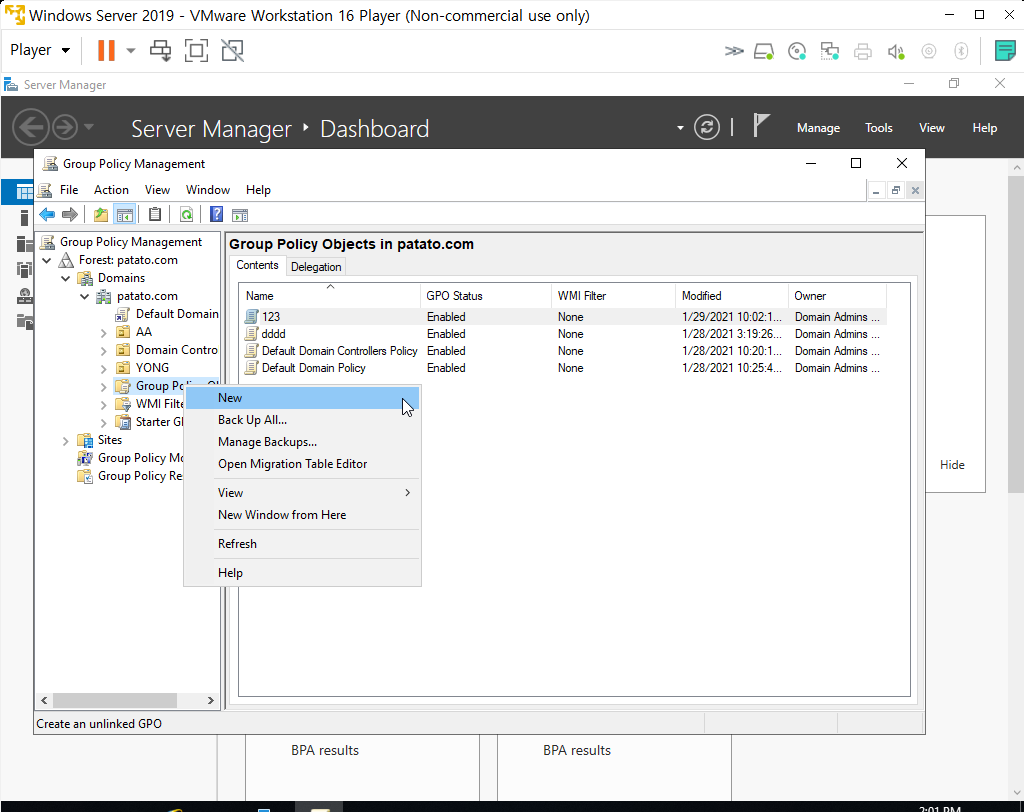This screenshot has width=1024, height=812.
Task: Sort by the Owner column header
Action: pyautogui.click(x=837, y=296)
